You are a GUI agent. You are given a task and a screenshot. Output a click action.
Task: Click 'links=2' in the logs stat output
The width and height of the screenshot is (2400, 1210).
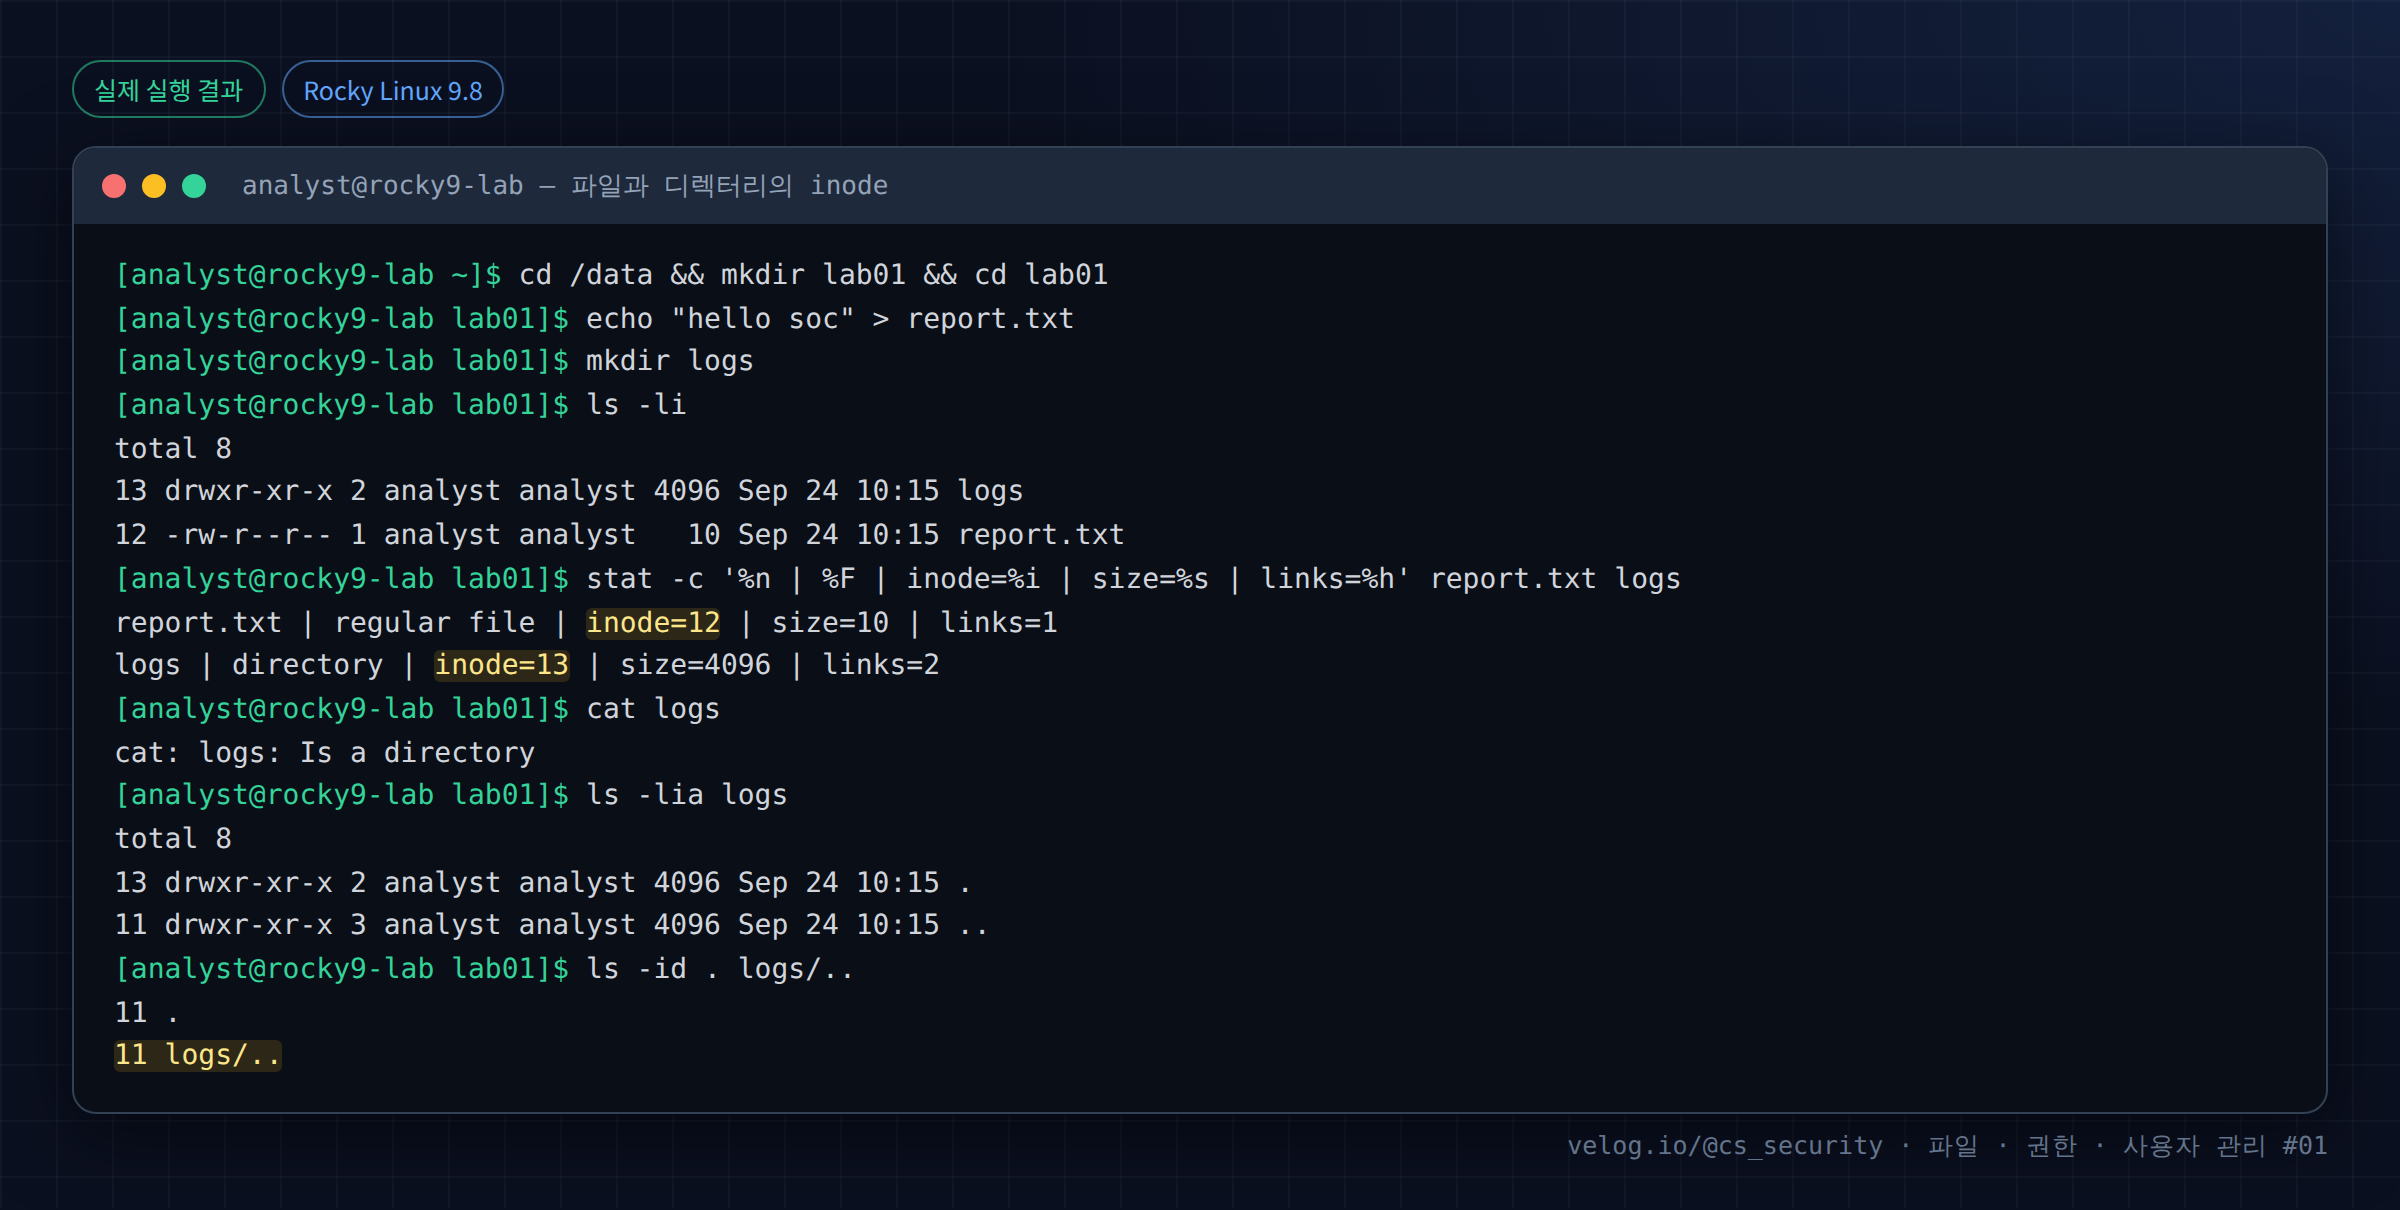(881, 665)
